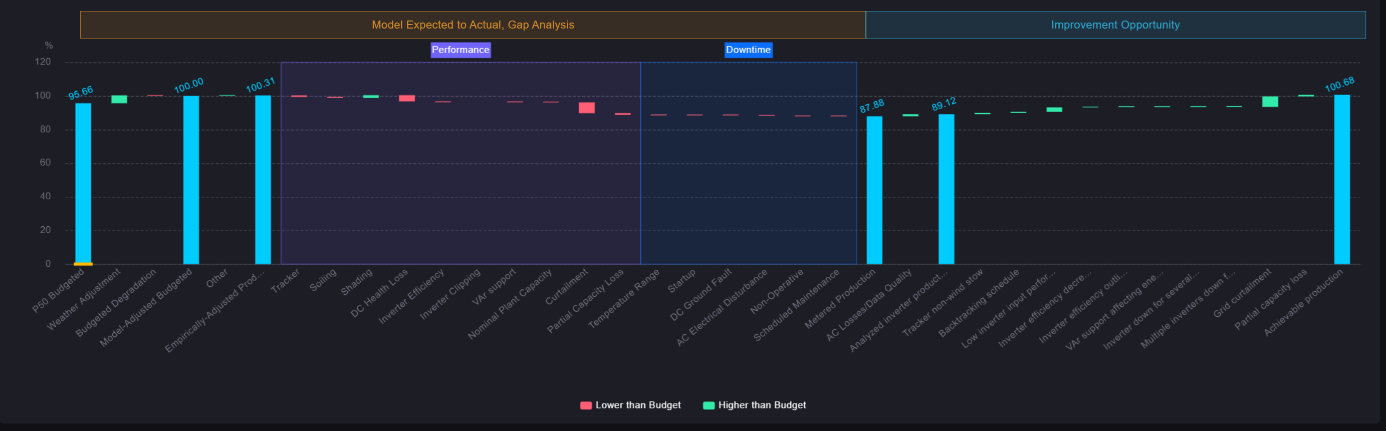Click the 'AC Electrical Disturbance' axis label
Image resolution: width=1386 pixels, height=431 pixels.
(724, 306)
